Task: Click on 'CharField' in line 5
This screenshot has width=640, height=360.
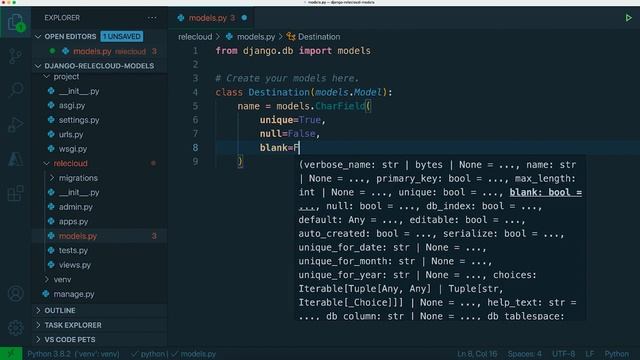Action: [x=340, y=106]
